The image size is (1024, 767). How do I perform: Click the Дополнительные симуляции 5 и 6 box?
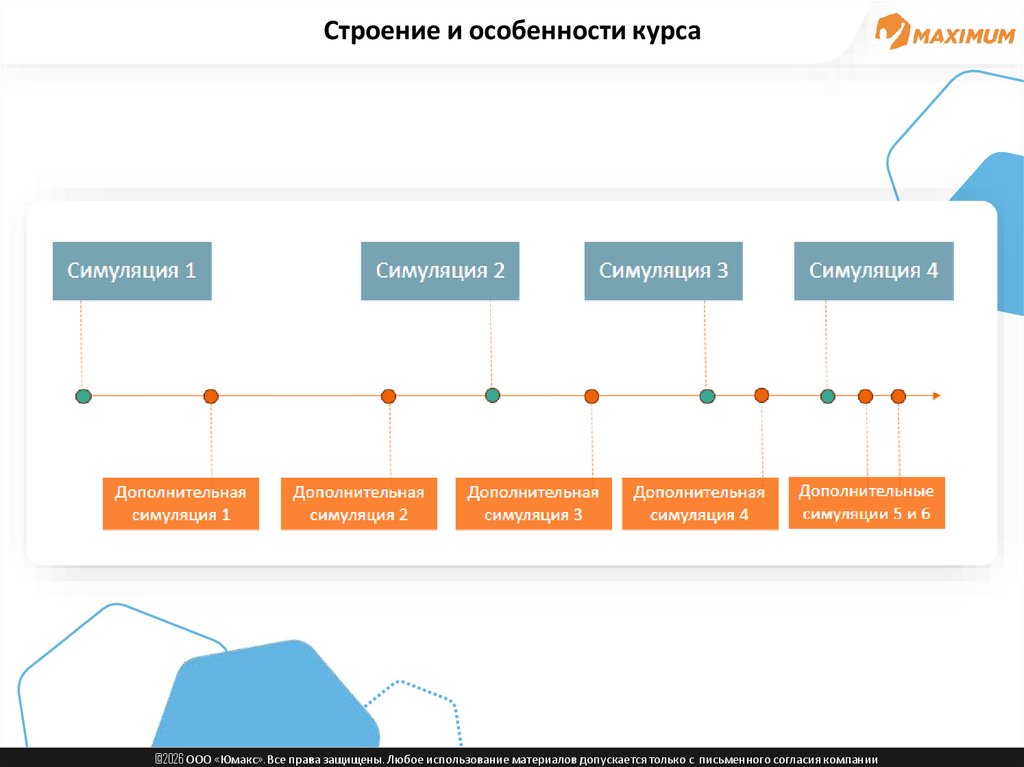click(x=867, y=502)
